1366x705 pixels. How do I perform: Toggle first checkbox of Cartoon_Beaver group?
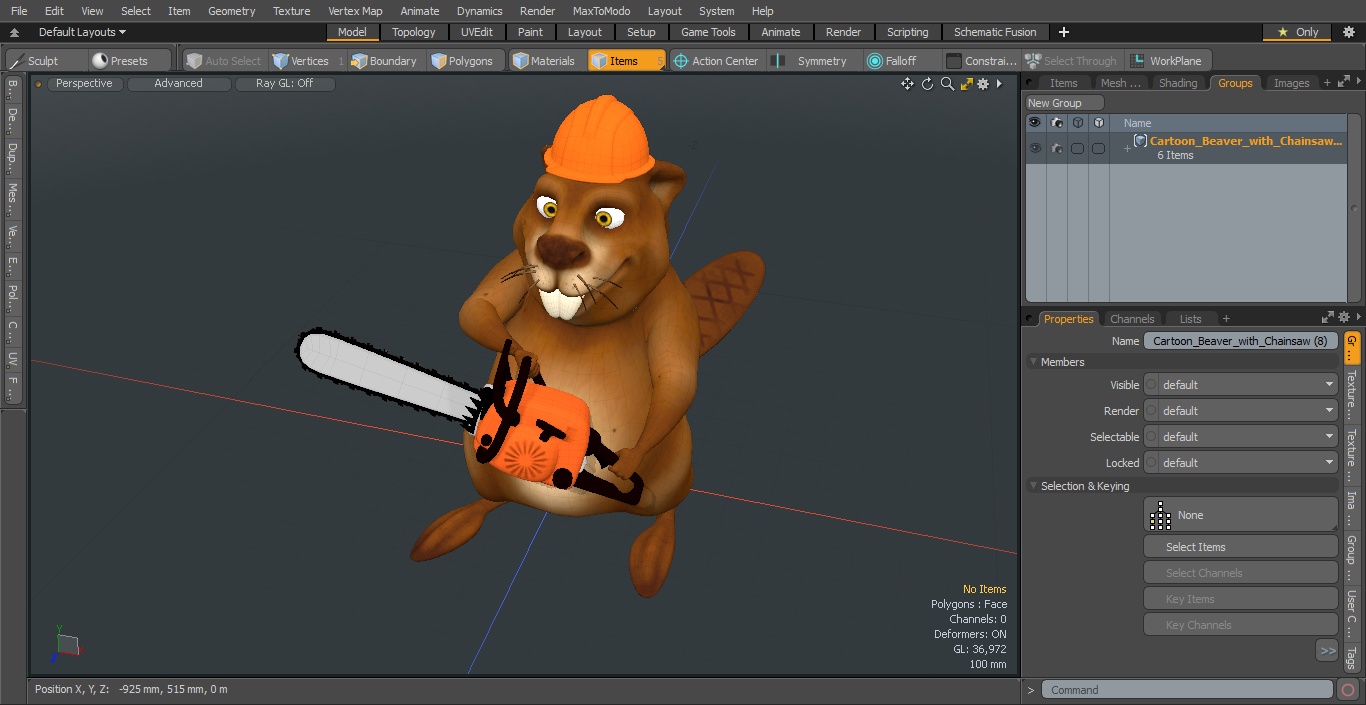(x=1077, y=148)
